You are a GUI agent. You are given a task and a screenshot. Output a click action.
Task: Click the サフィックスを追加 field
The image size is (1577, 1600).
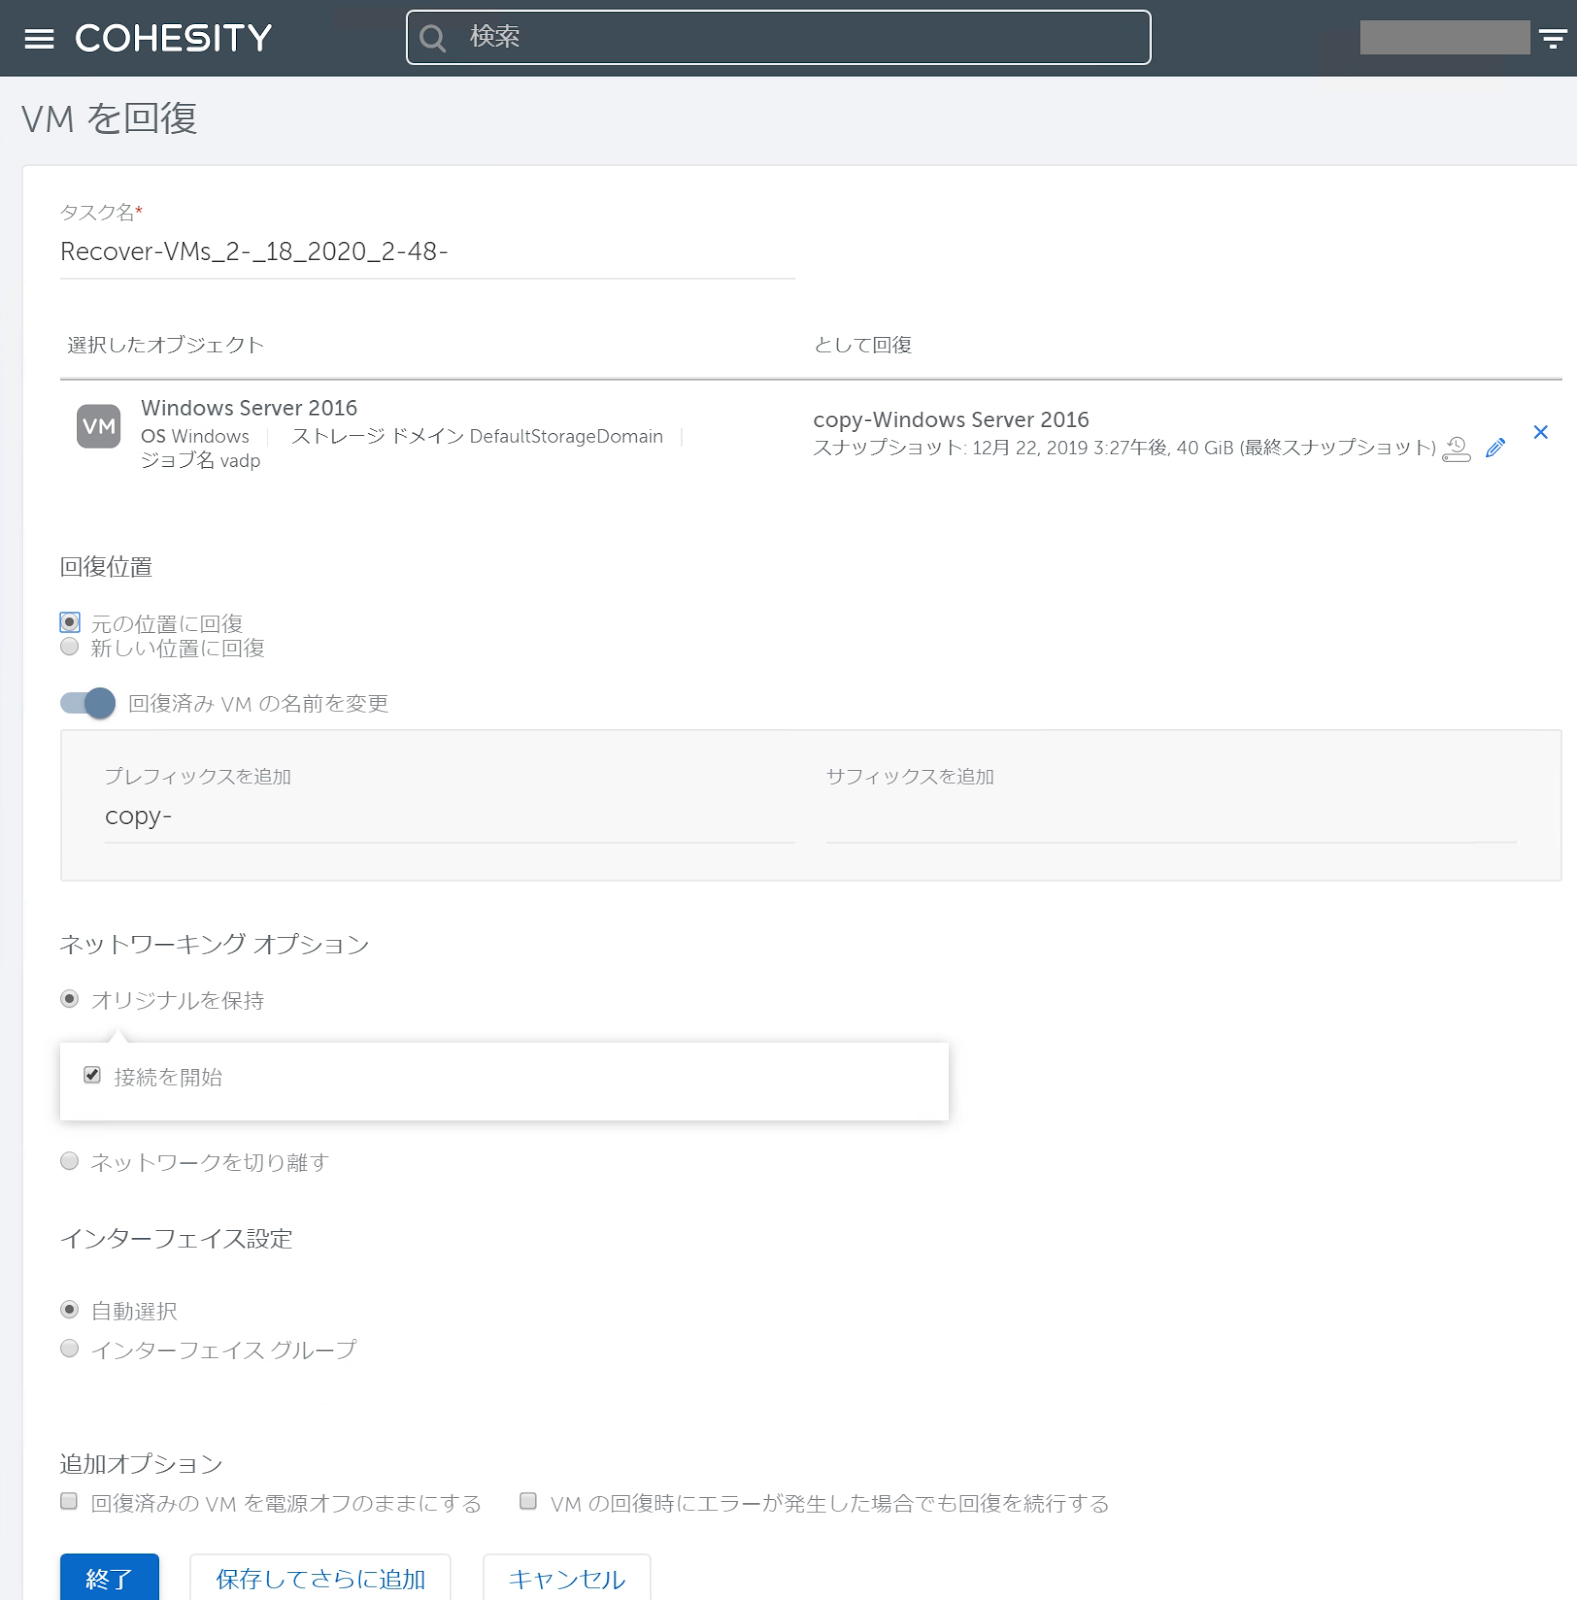(x=1171, y=816)
